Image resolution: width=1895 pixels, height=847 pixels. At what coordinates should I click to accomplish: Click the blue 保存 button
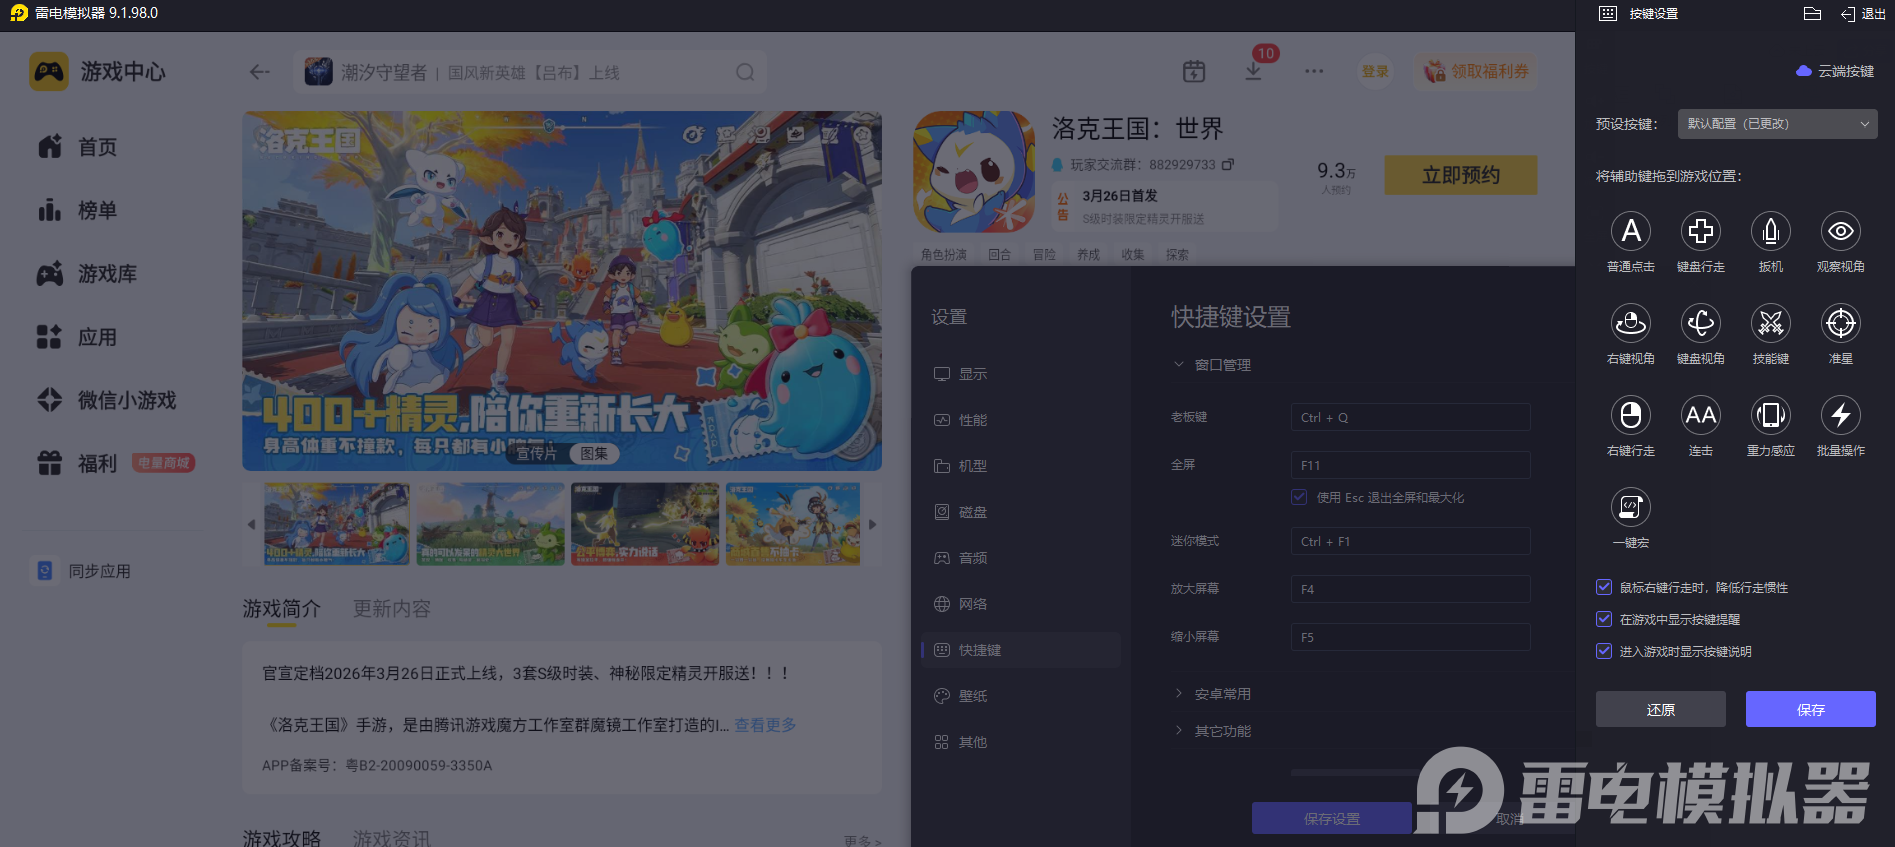[1810, 709]
